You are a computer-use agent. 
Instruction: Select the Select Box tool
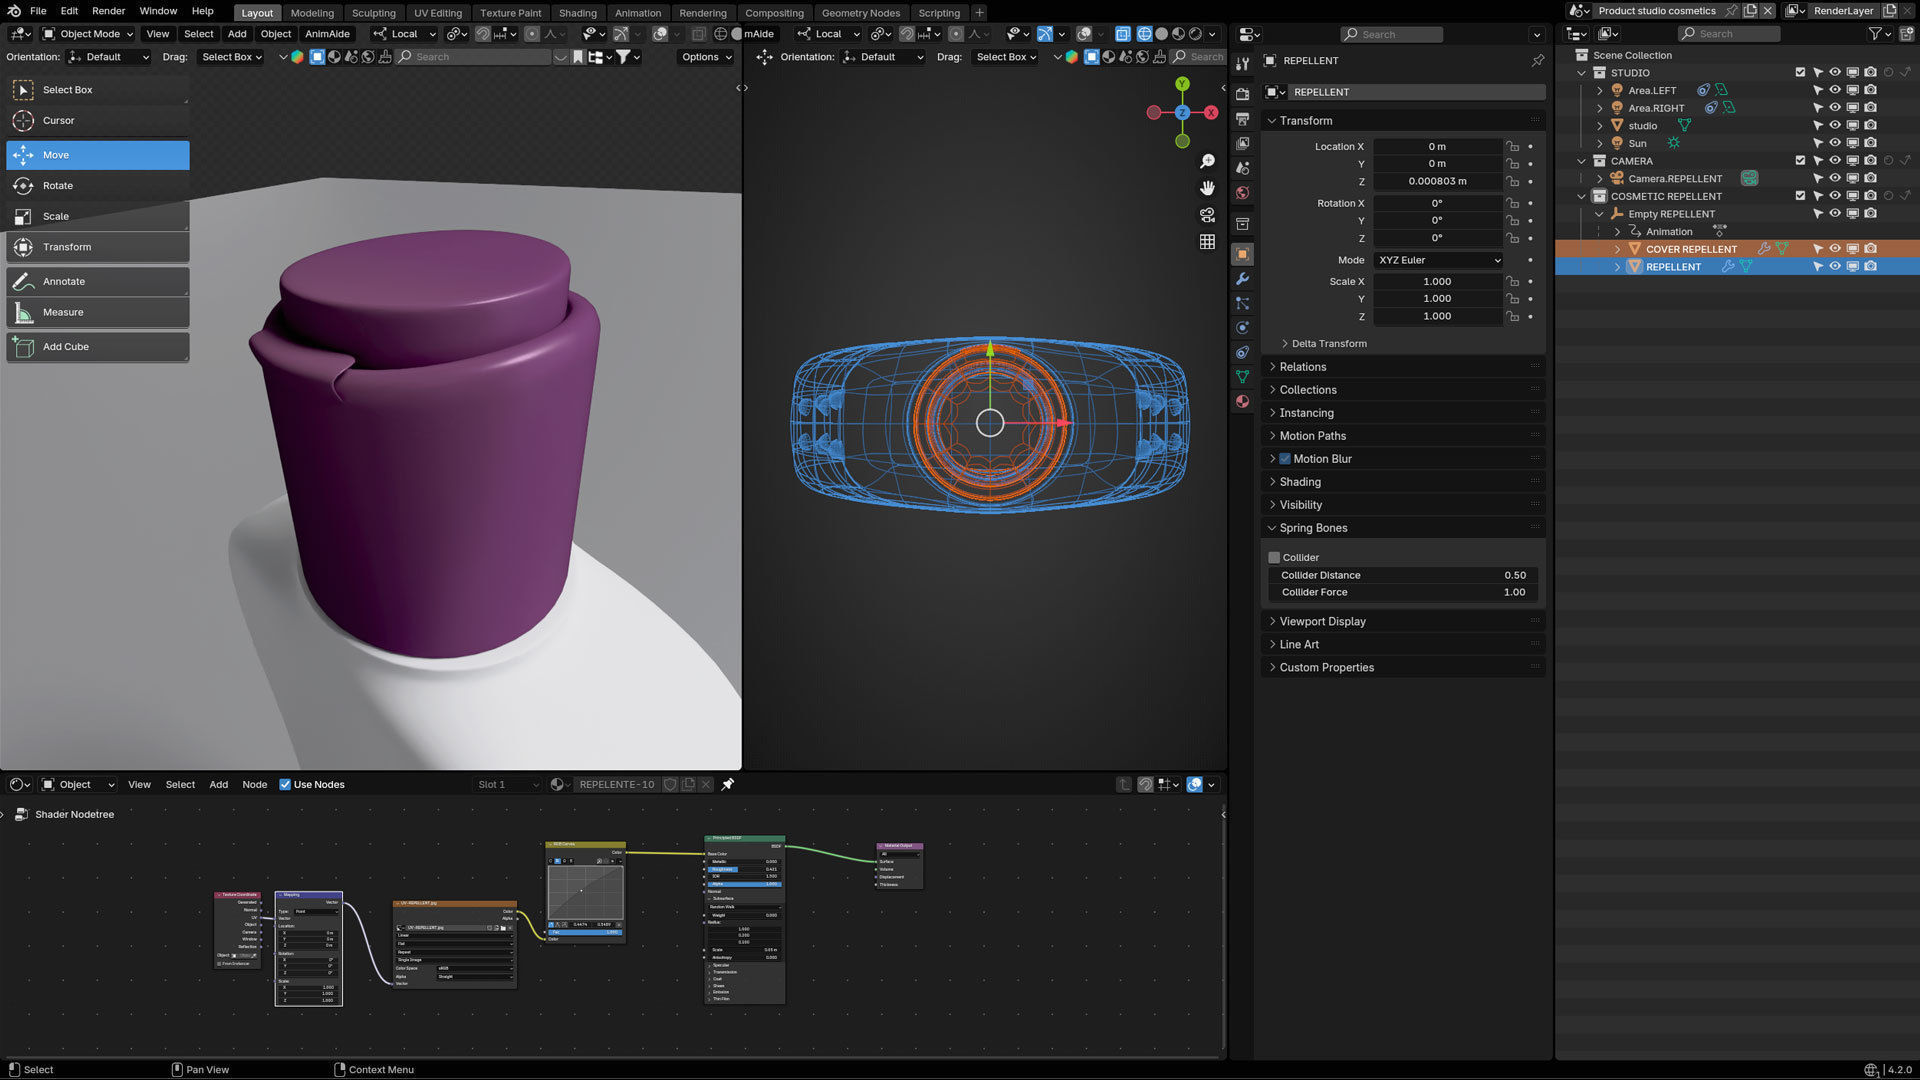pos(97,90)
